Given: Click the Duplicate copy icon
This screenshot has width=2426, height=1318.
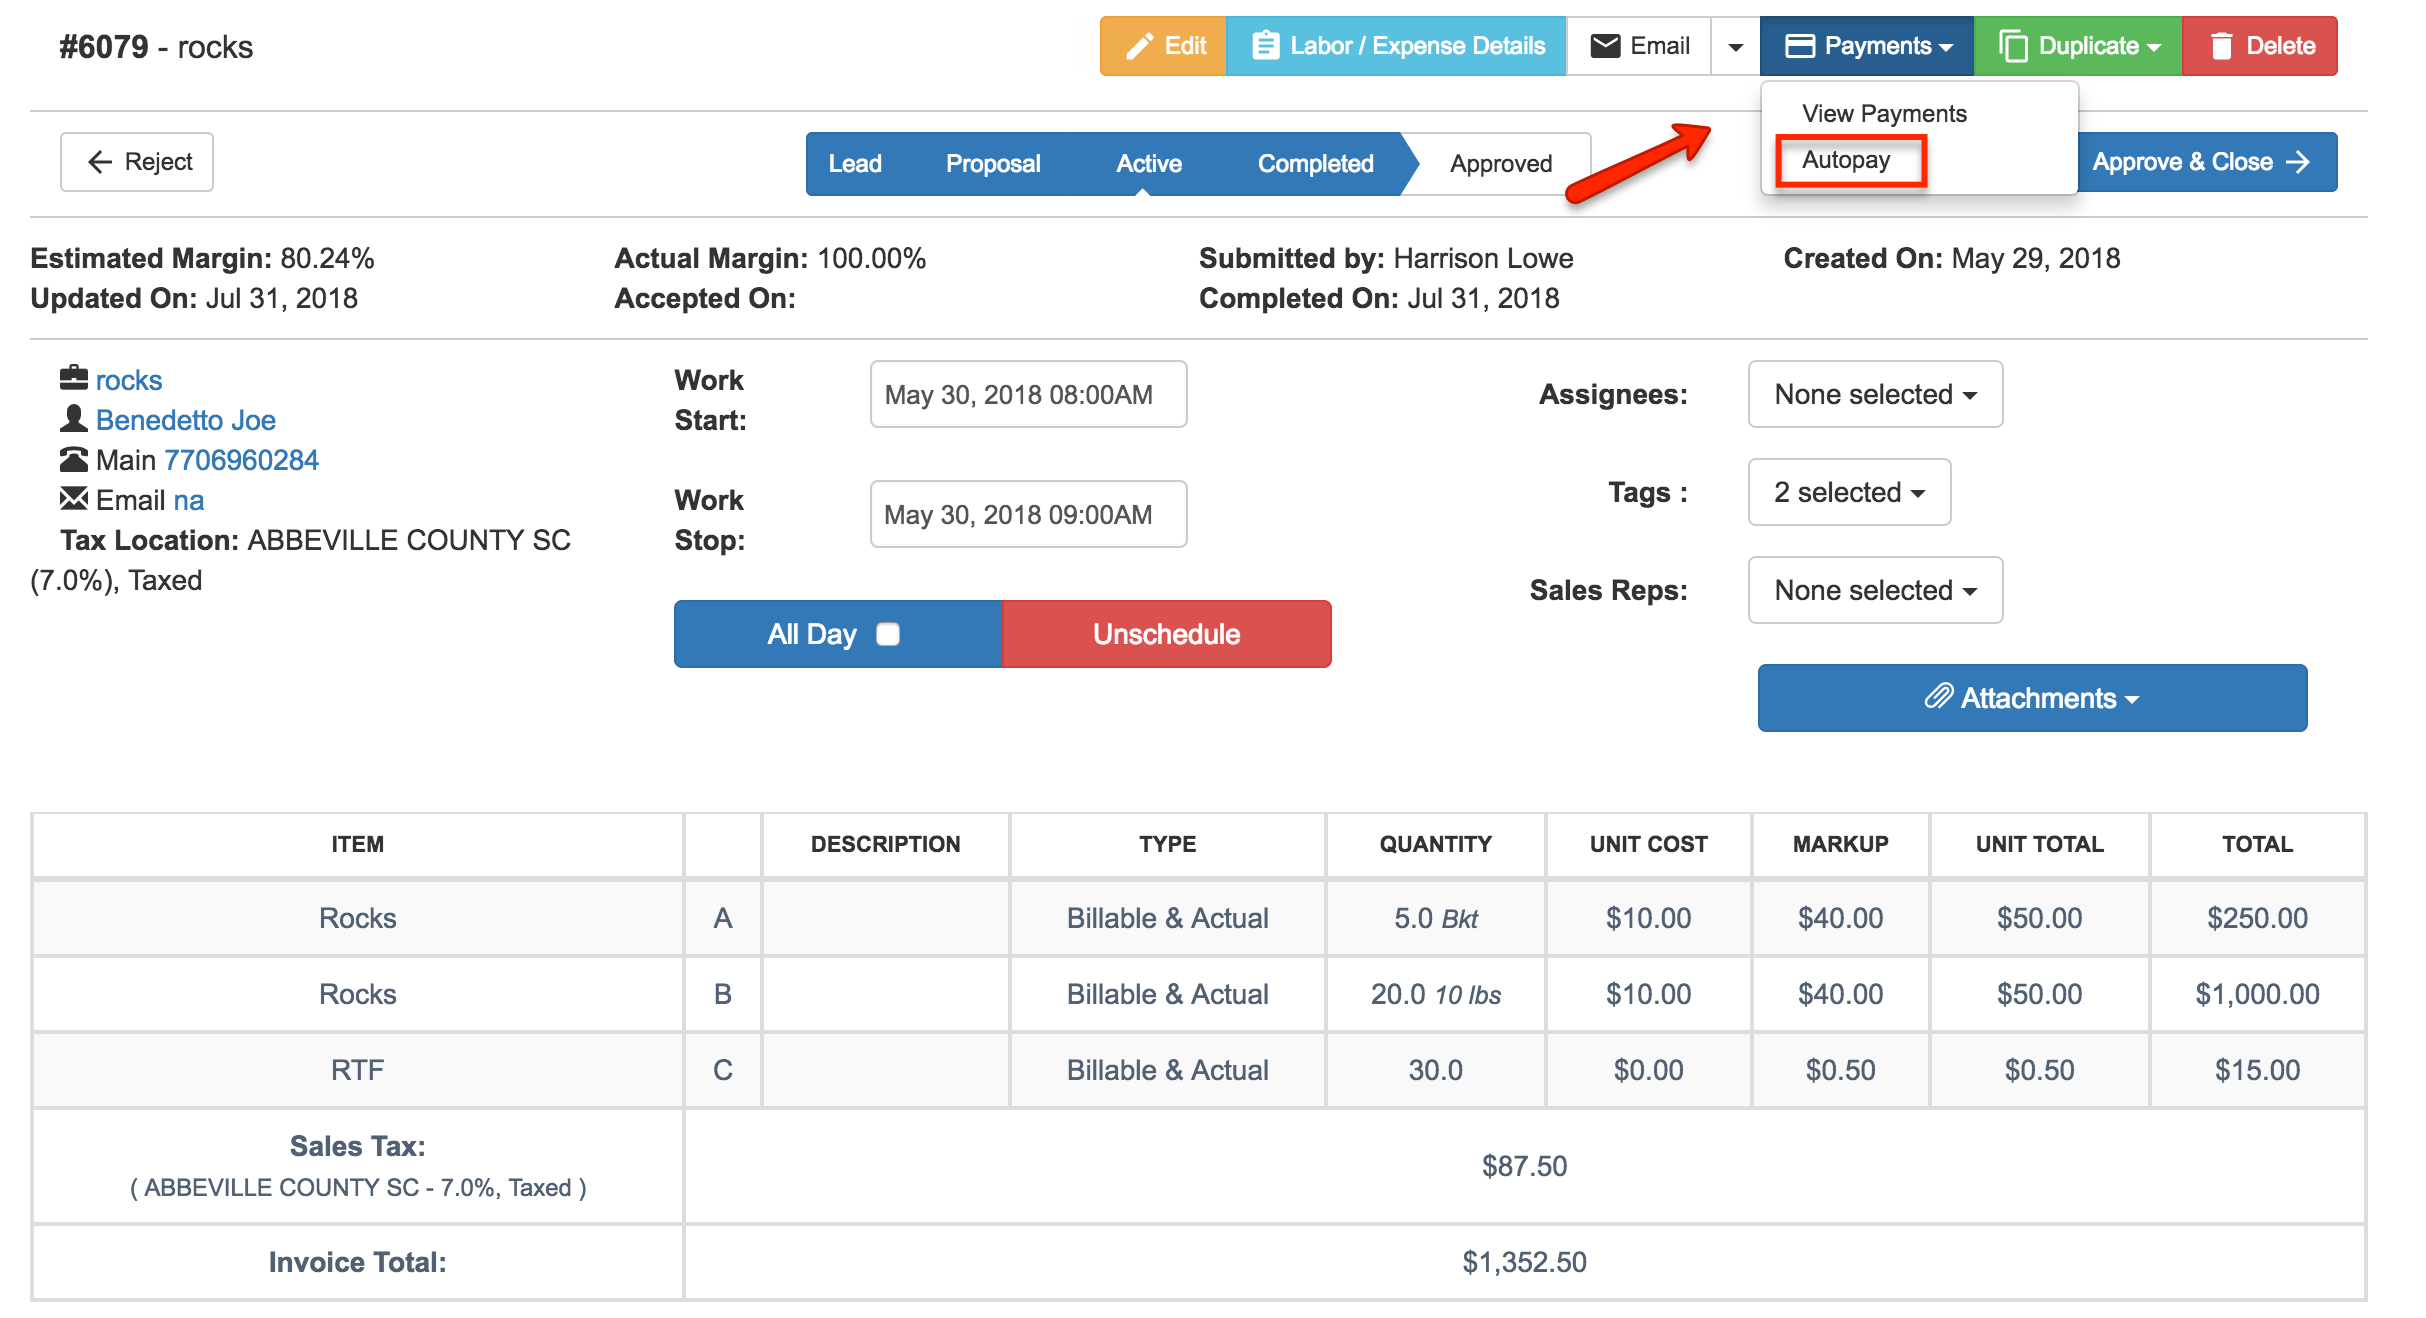Looking at the screenshot, I should tap(2012, 46).
